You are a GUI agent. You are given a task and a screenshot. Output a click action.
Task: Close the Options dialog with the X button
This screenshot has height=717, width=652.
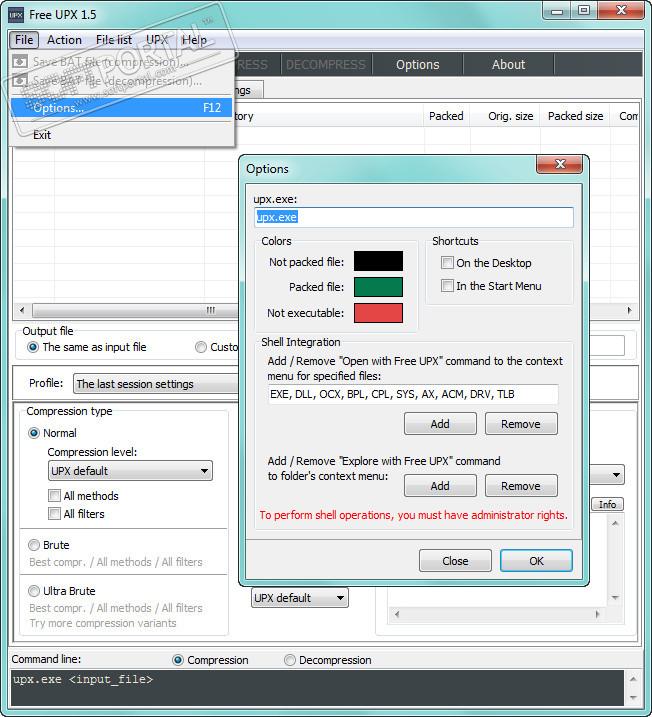point(559,164)
